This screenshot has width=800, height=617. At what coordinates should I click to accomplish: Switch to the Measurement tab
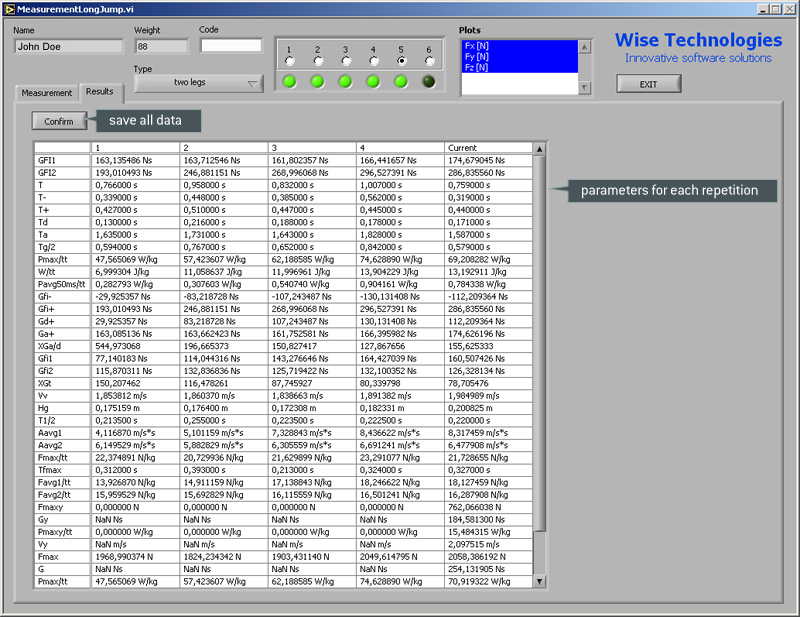pos(46,93)
